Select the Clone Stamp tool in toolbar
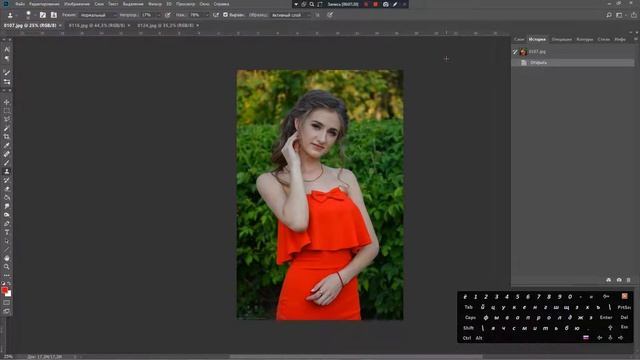Screen dimensions: 640x360 click(x=7, y=171)
